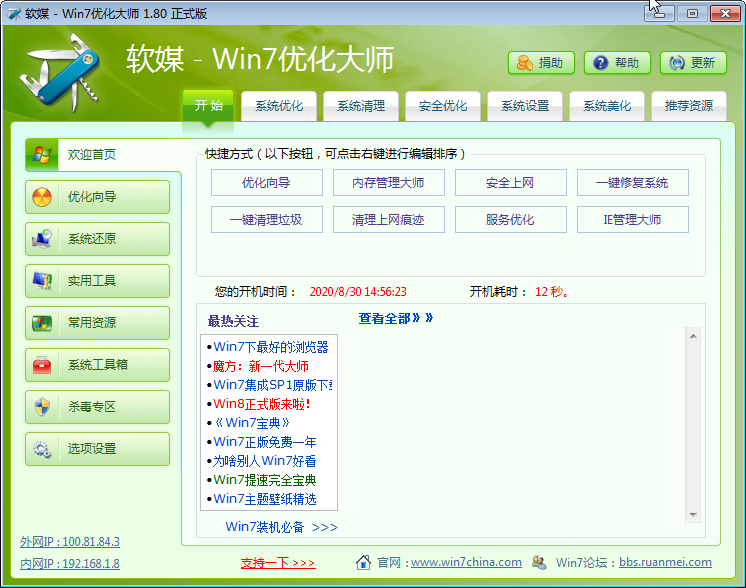
Task: Click the gold coins icon on 捐助
Action: point(525,63)
